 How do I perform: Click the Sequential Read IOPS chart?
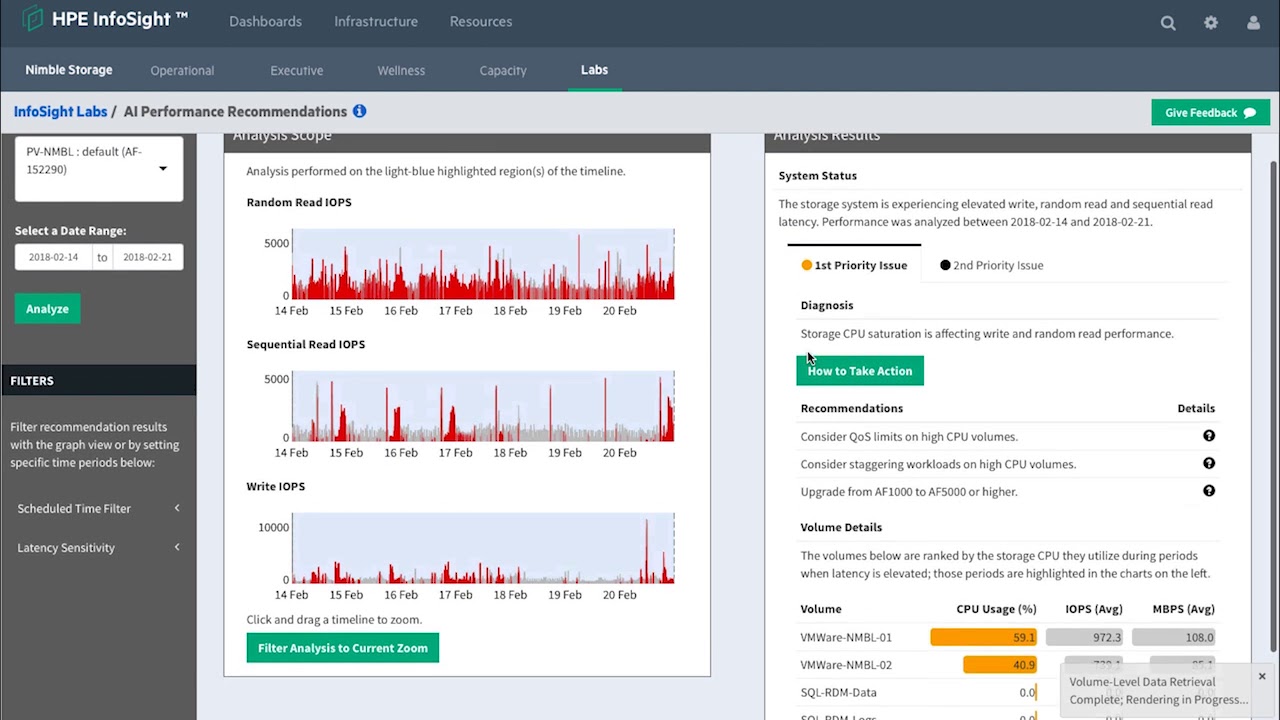[483, 407]
